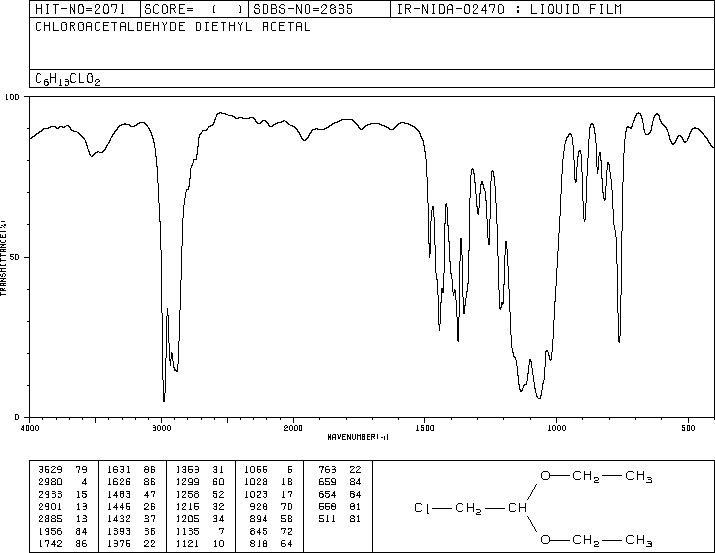Select the WAVENUMBER axis title below the plot
Image resolution: width=715 pixels, height=553 pixels.
tap(358, 437)
